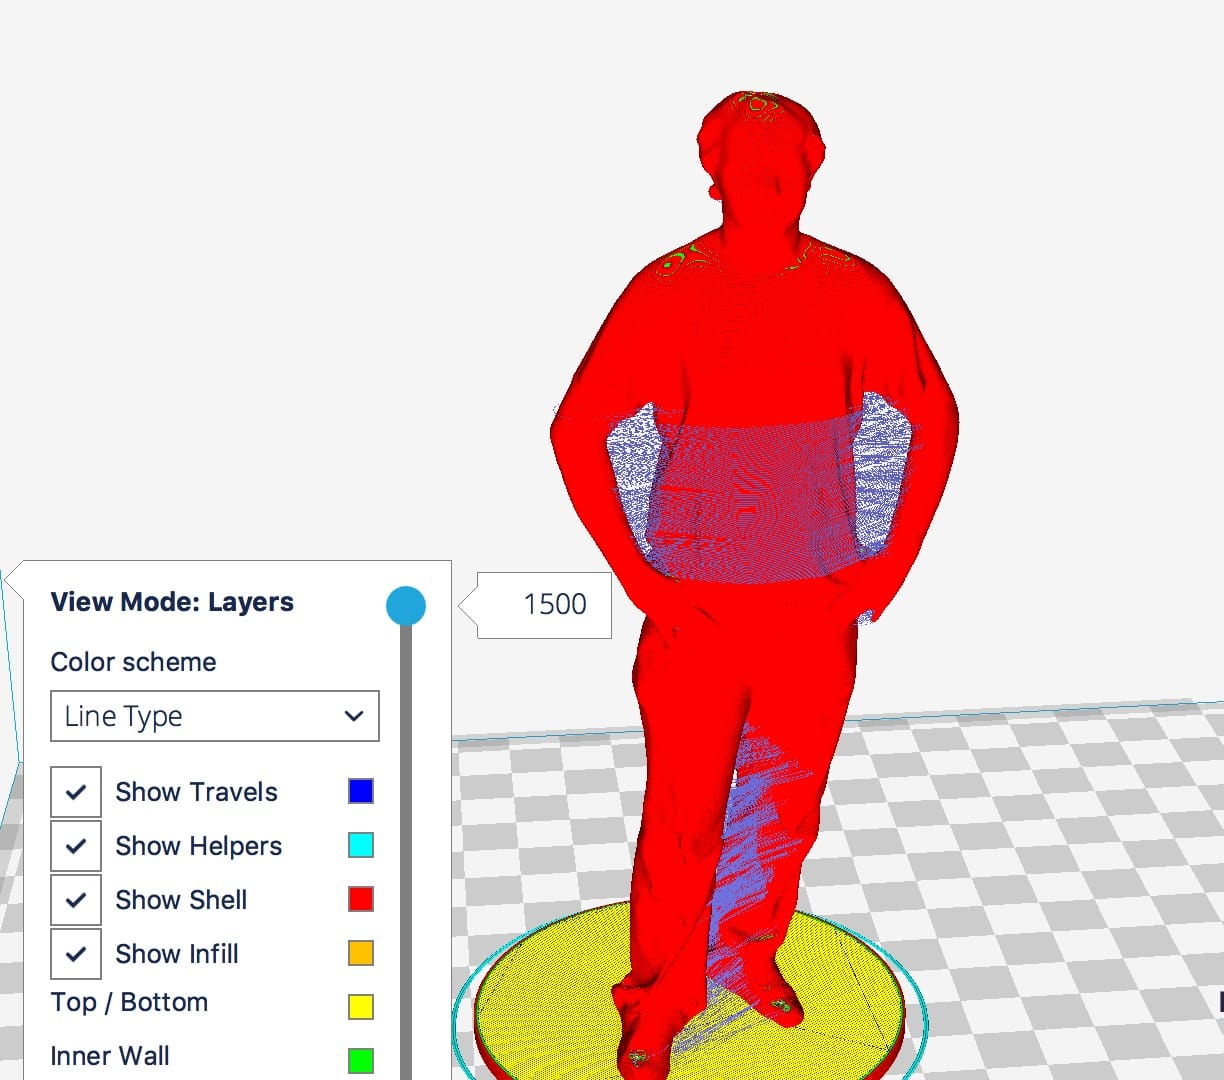Click the red Shell color swatch
This screenshot has height=1080, width=1224.
(361, 900)
